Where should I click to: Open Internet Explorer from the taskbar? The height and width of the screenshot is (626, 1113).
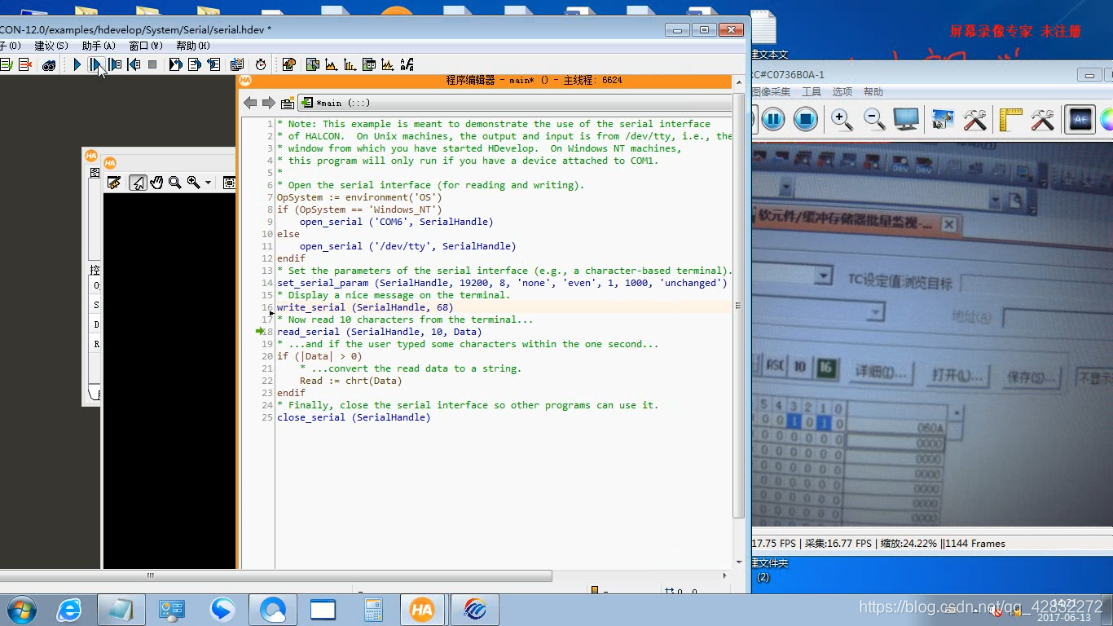[x=69, y=610]
